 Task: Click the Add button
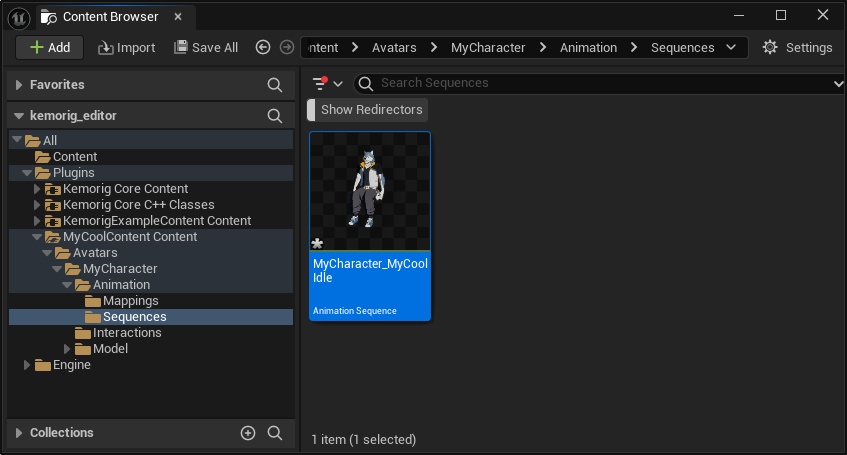click(x=49, y=47)
